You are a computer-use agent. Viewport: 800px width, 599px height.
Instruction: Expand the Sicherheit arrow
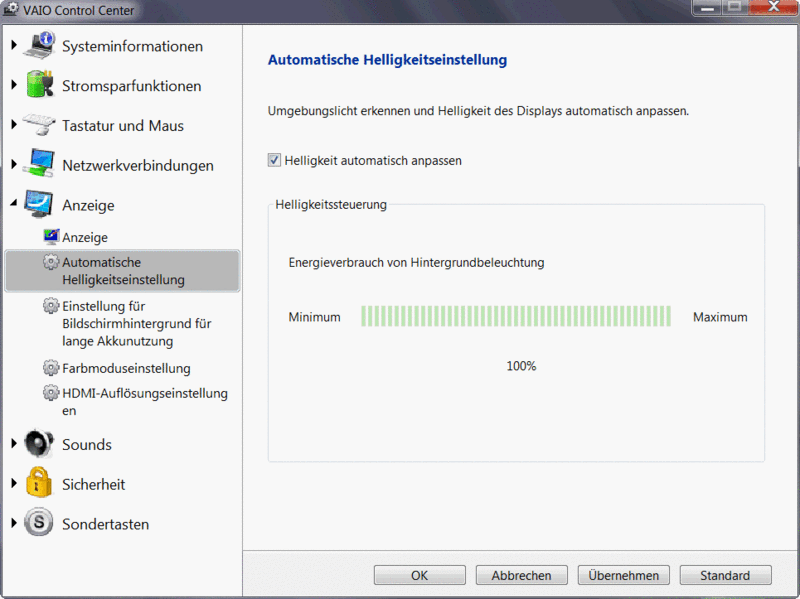14,483
